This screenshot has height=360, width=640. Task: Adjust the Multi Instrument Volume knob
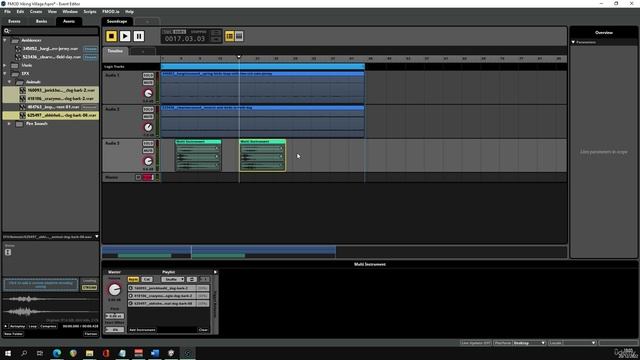[115, 290]
